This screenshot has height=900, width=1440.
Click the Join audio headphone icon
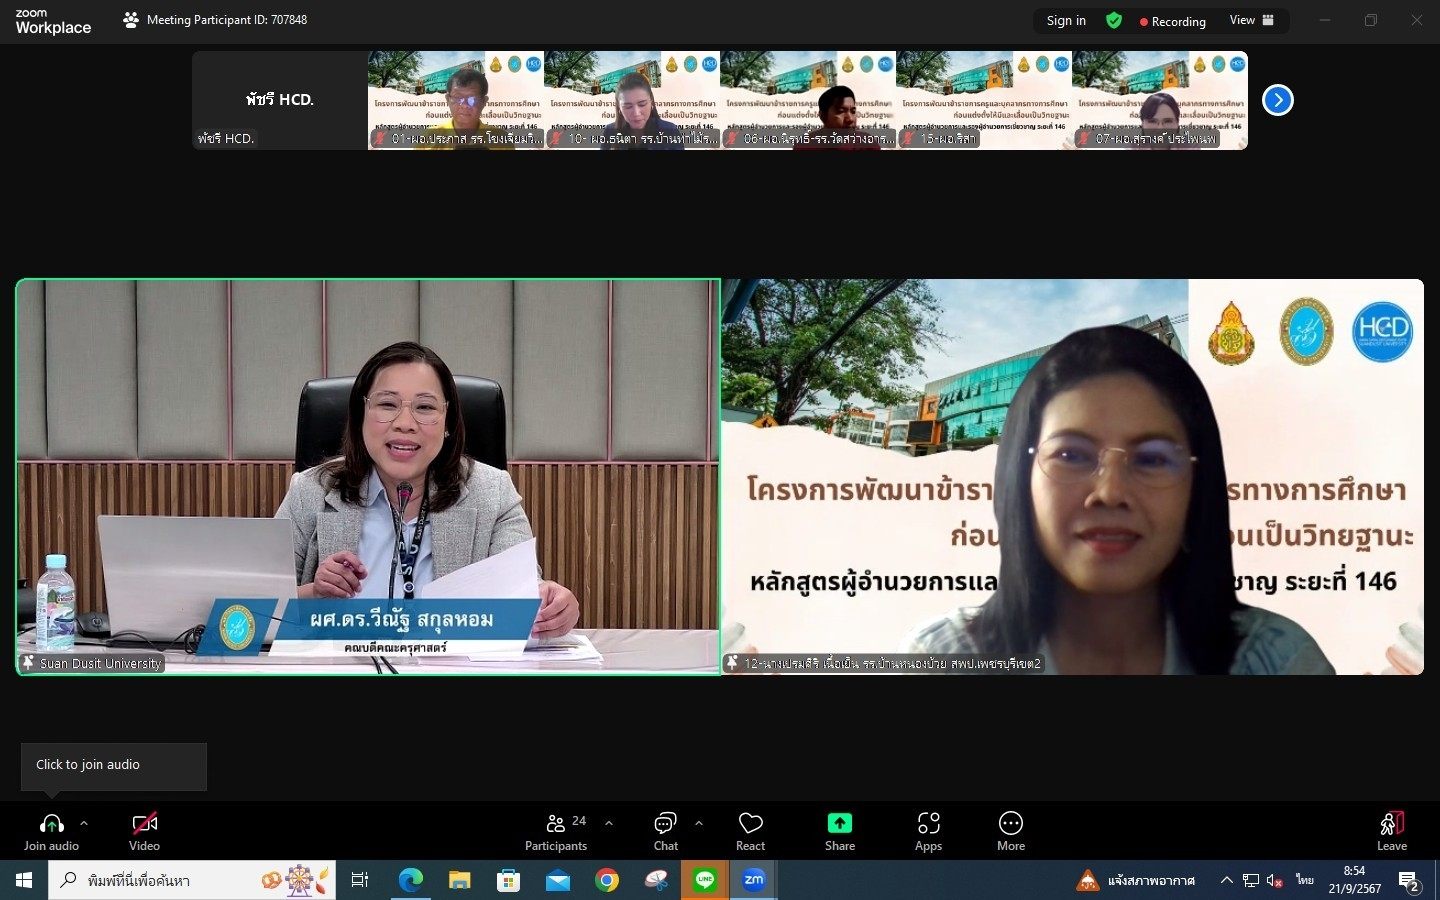(x=51, y=824)
